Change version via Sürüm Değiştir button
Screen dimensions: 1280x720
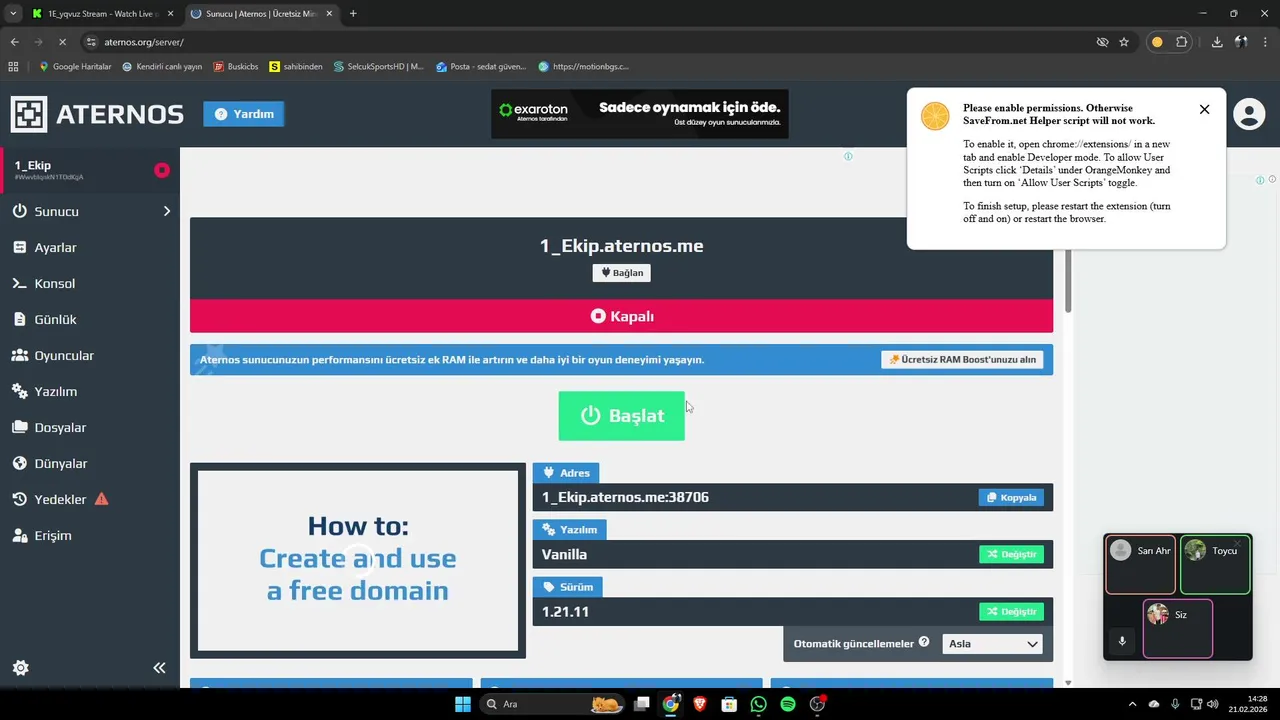point(1011,611)
